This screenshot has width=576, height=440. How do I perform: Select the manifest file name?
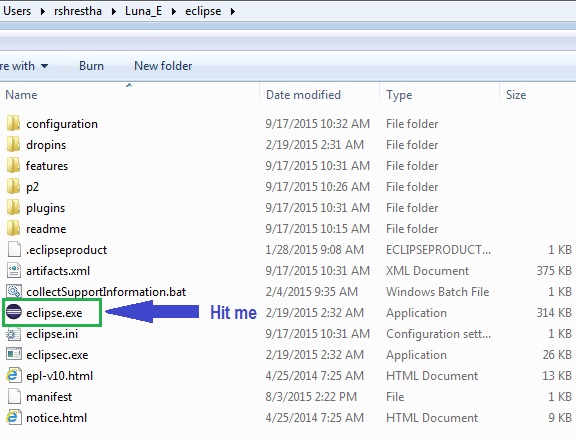pyautogui.click(x=49, y=397)
